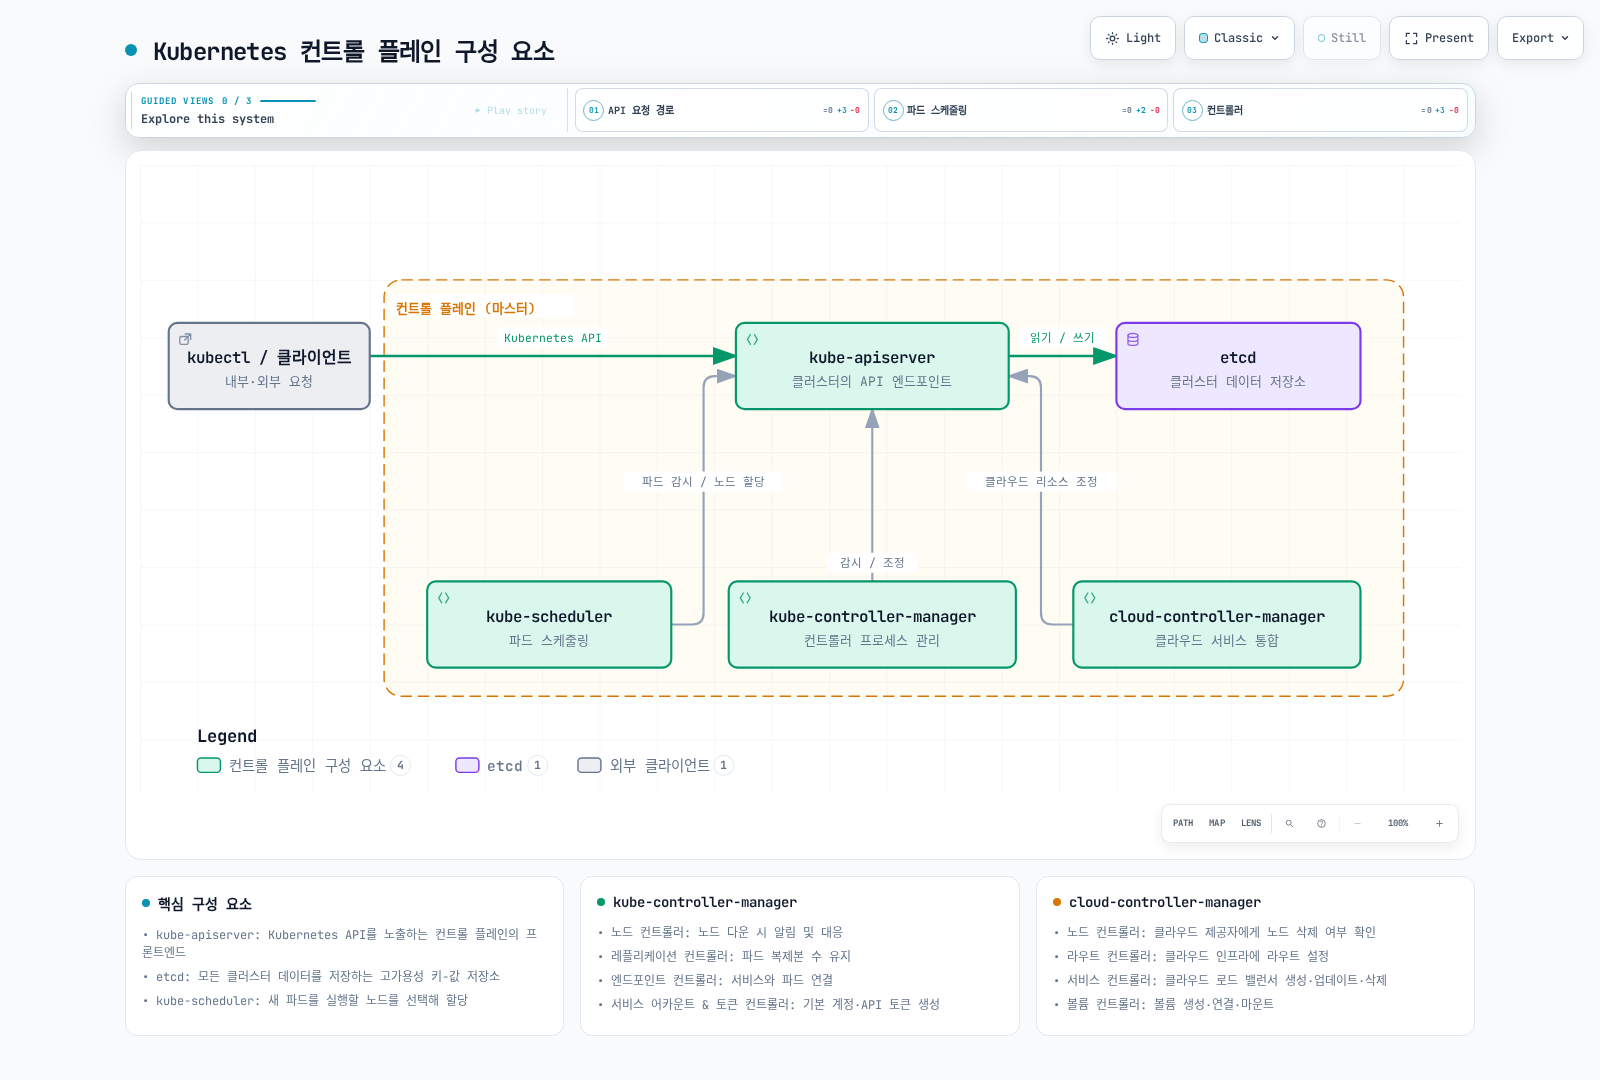Viewport: 1600px width, 1080px height.
Task: Zoom in with the plus button
Action: pyautogui.click(x=1439, y=823)
